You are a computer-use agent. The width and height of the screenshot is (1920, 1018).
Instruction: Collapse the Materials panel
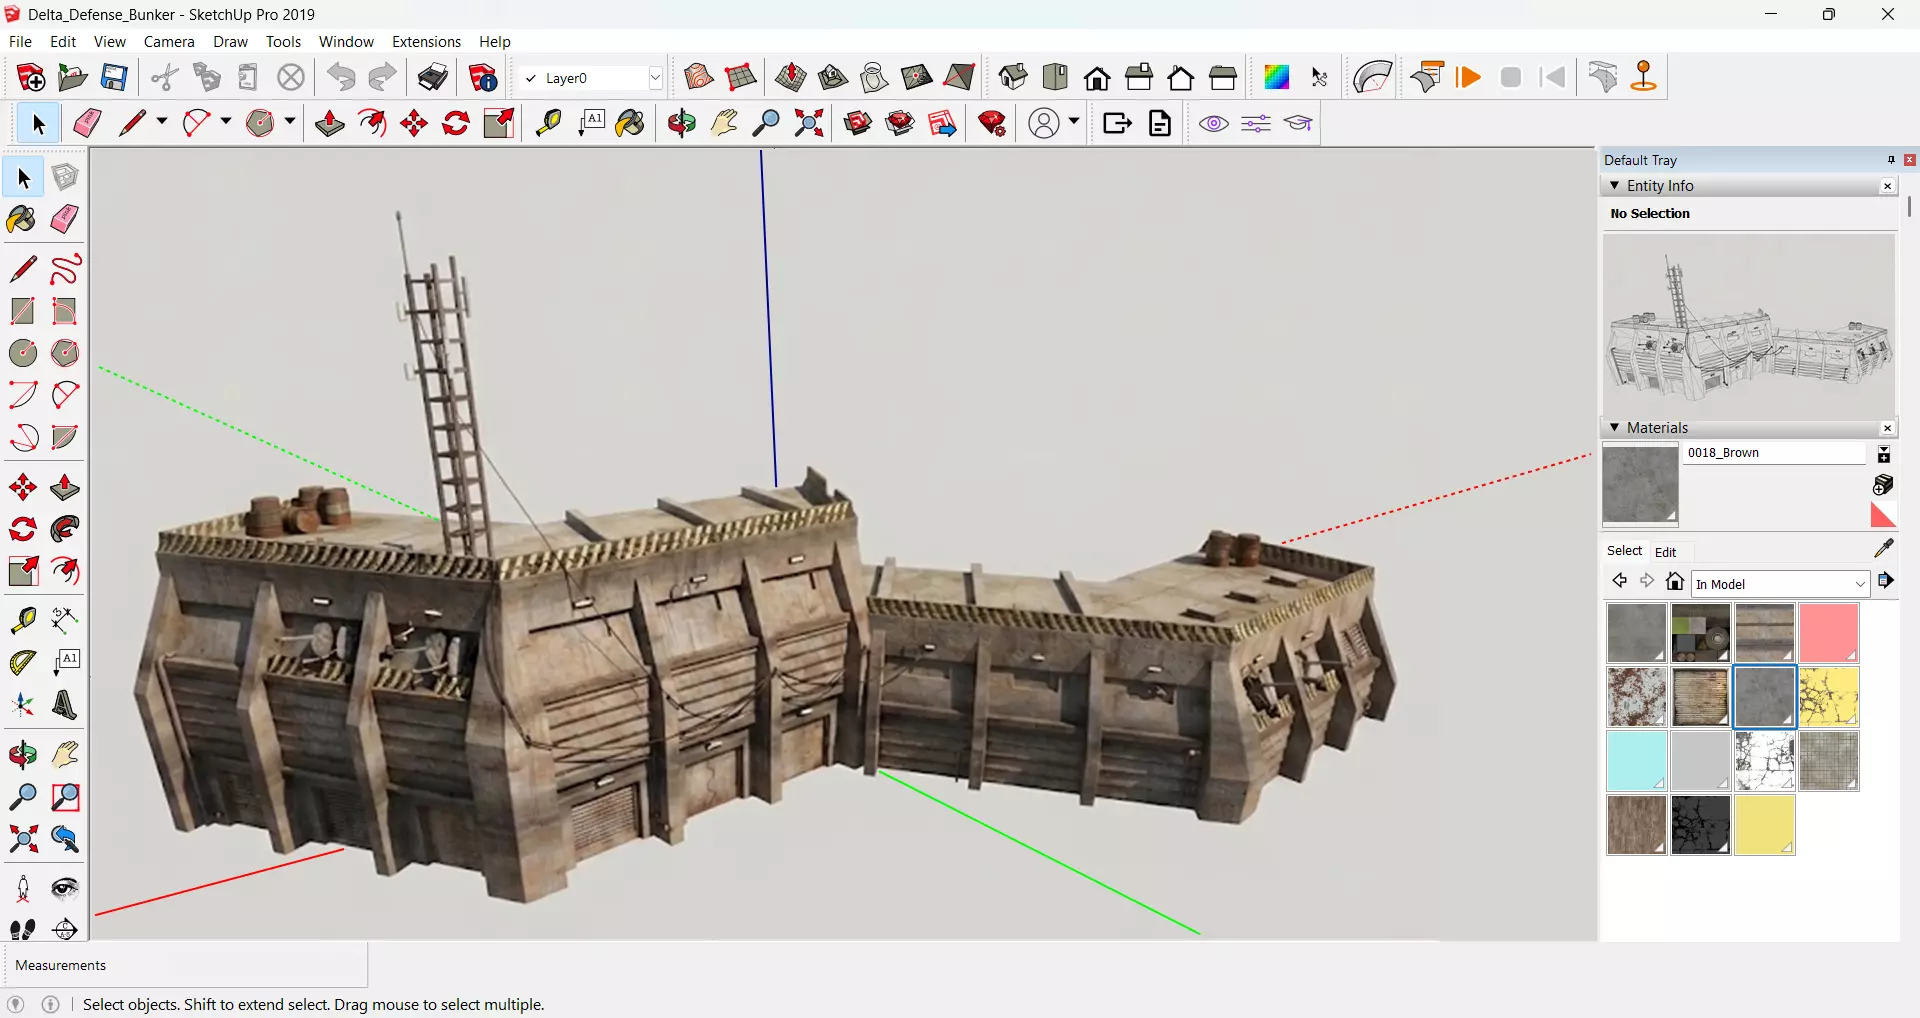(1614, 427)
